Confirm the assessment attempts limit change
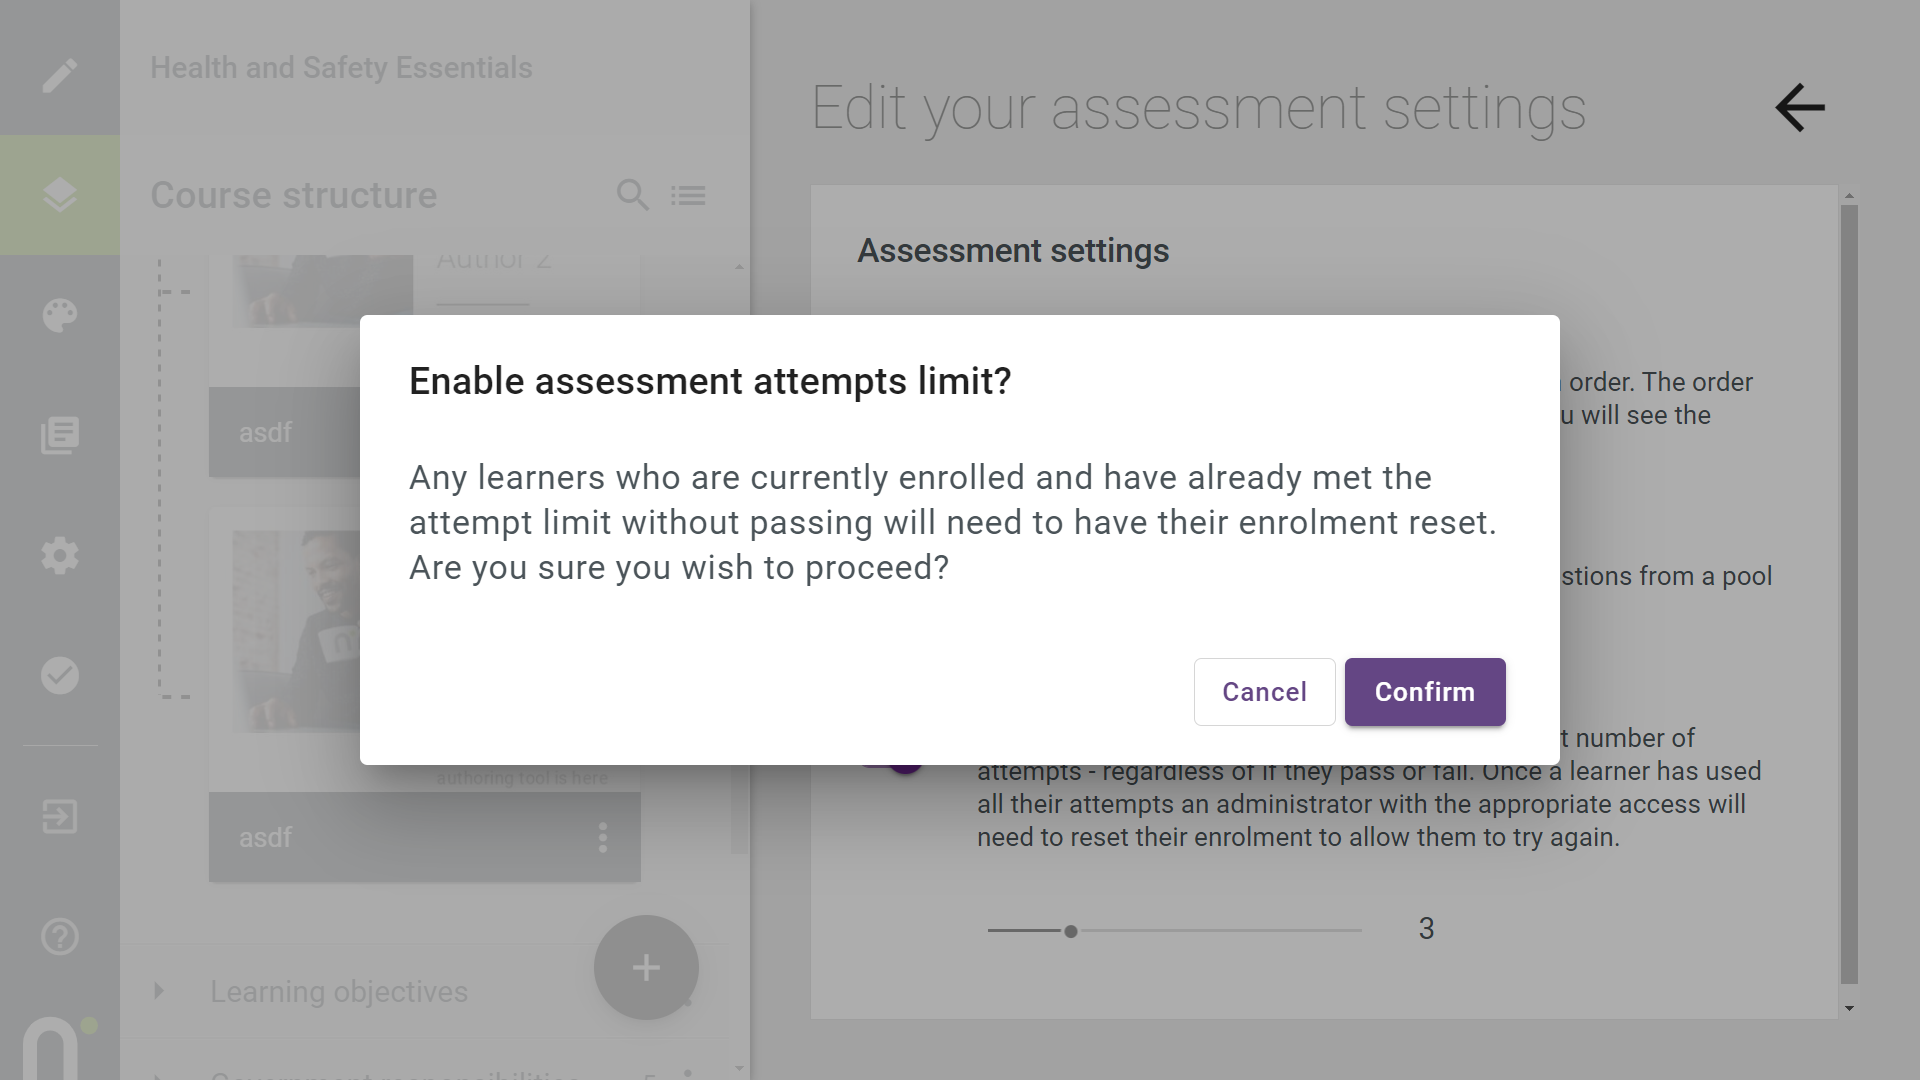The width and height of the screenshot is (1920, 1080). (1425, 691)
